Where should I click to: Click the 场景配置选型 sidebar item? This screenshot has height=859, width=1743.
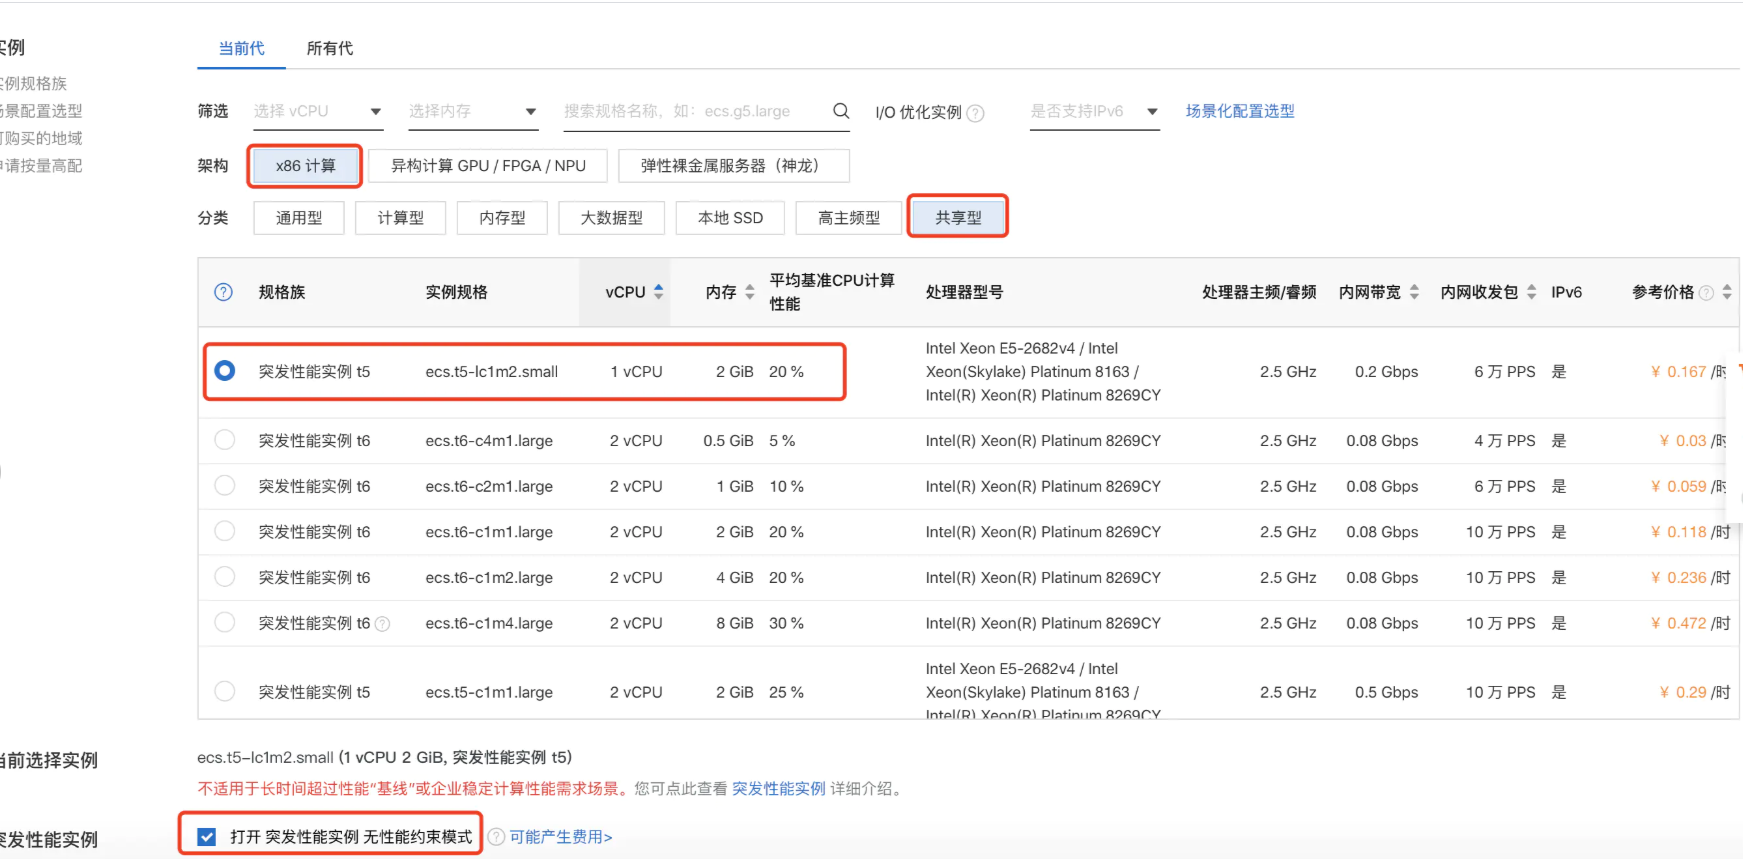[x=41, y=111]
